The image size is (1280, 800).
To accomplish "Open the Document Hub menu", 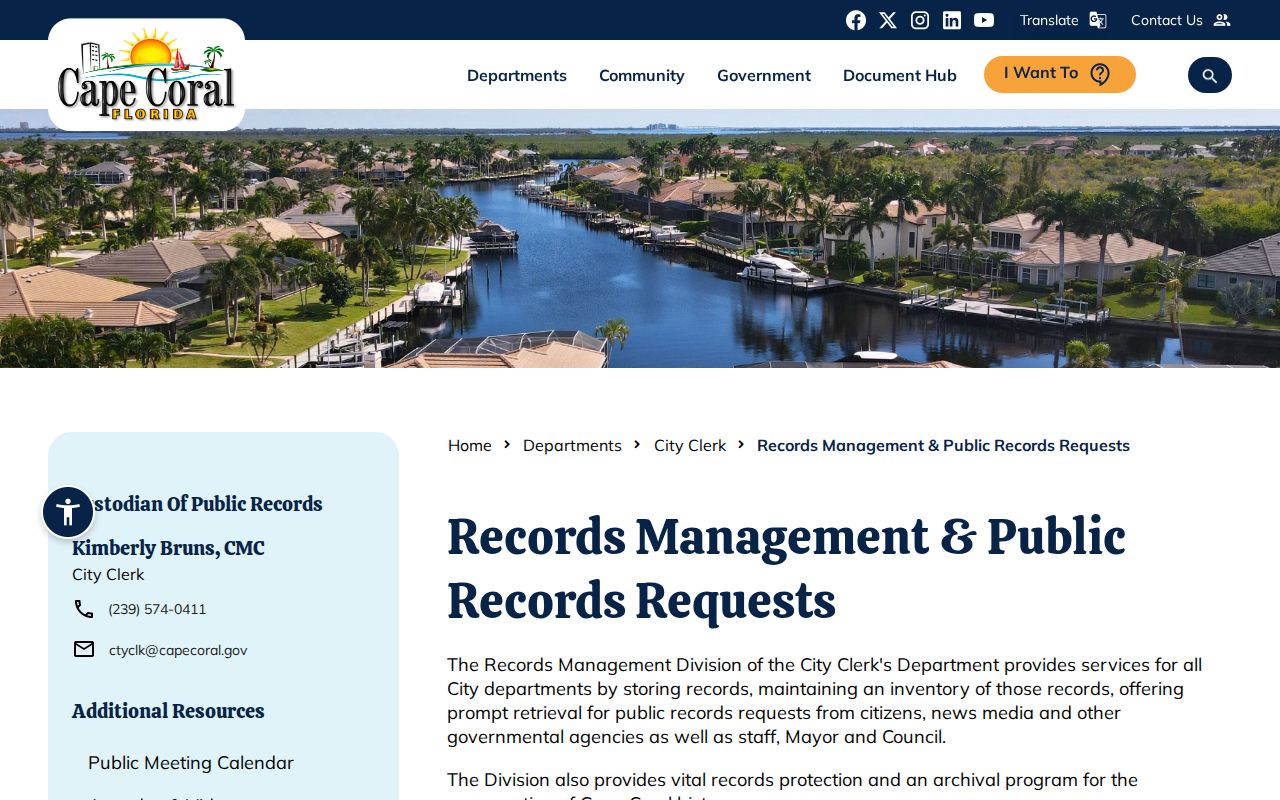I will [900, 75].
